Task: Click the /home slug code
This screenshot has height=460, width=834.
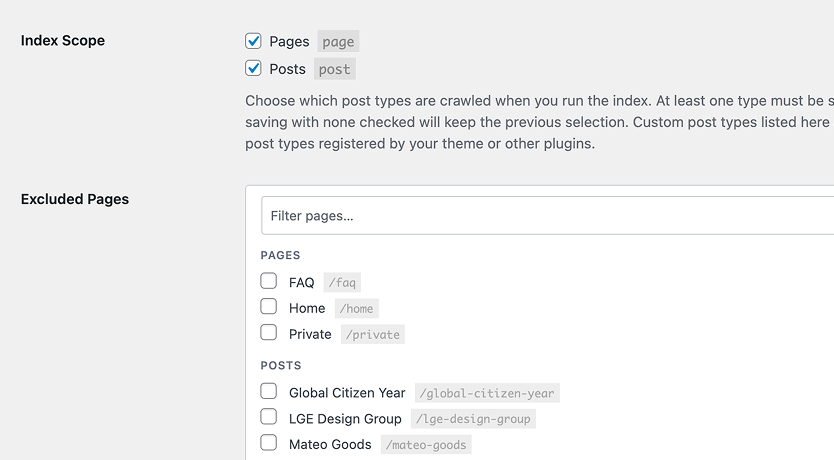Action: click(356, 309)
